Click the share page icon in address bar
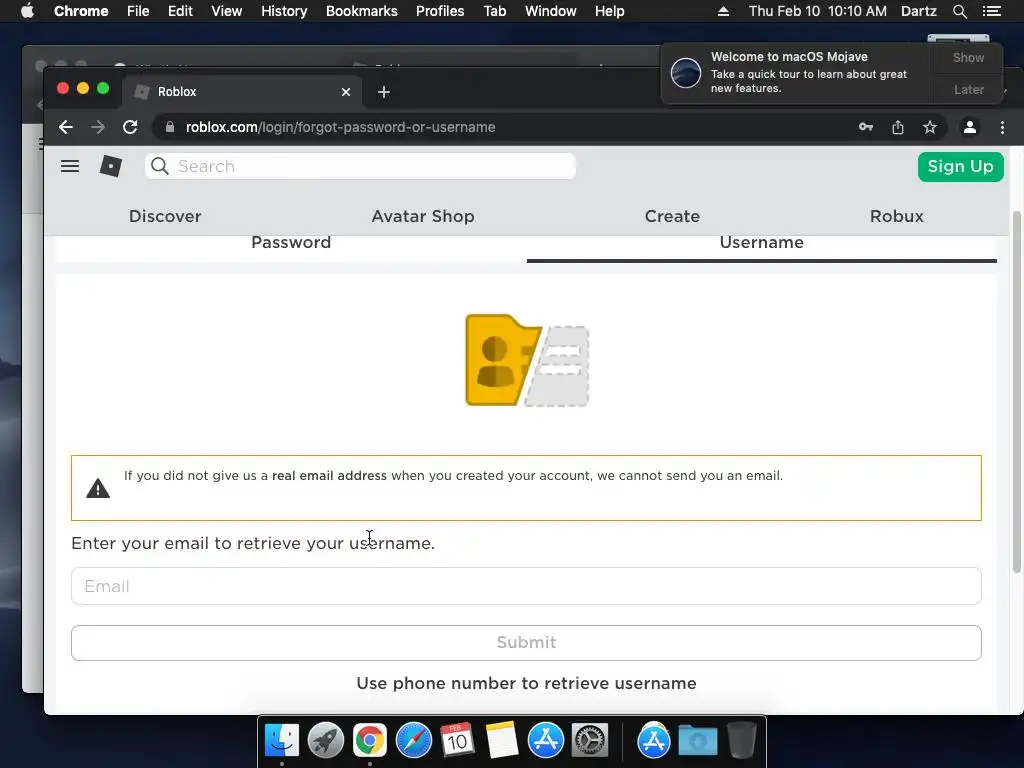Screen dimensions: 1024x768 pos(898,127)
